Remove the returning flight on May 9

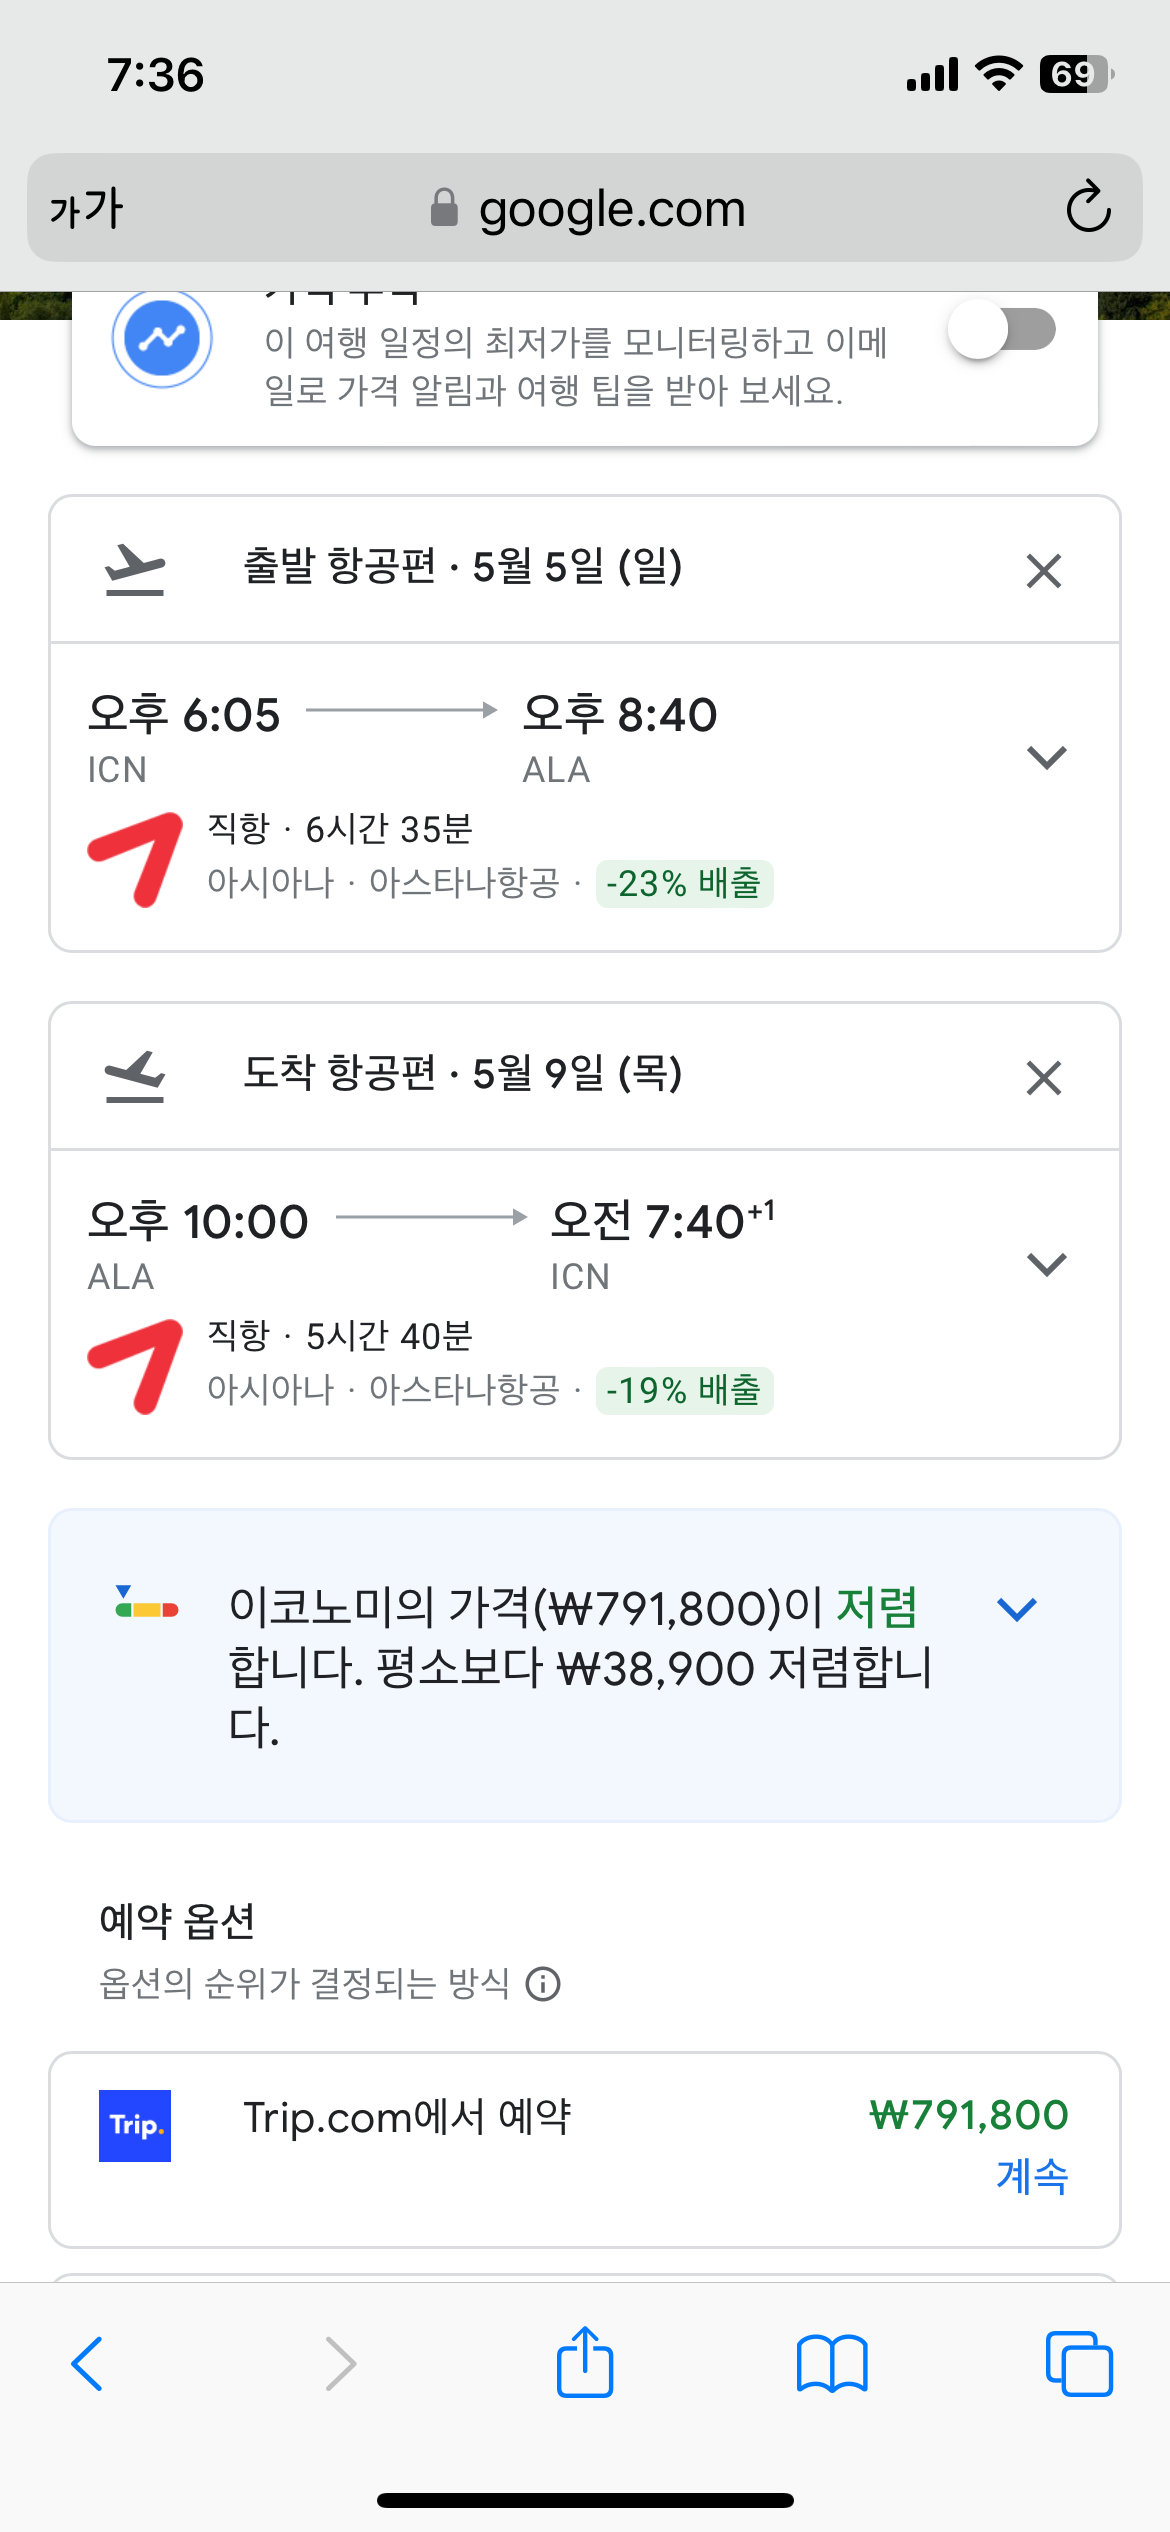(x=1043, y=1078)
